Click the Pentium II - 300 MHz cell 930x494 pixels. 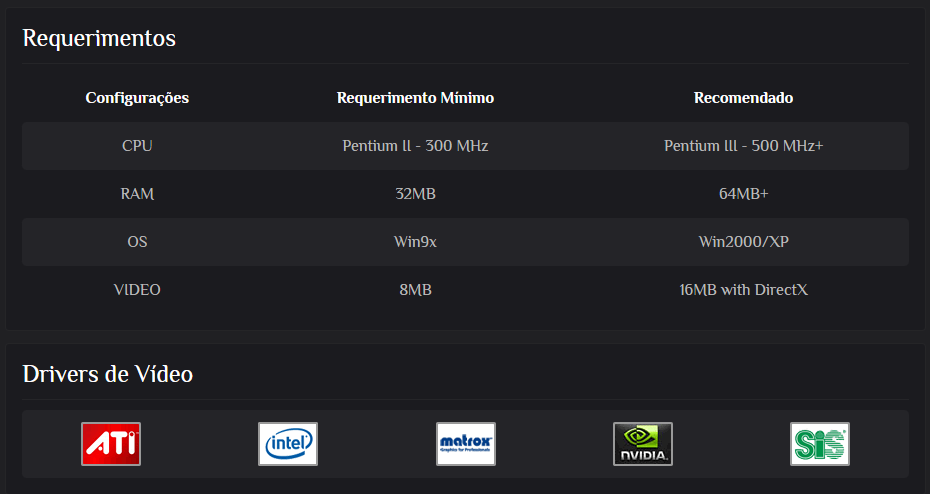pyautogui.click(x=415, y=146)
